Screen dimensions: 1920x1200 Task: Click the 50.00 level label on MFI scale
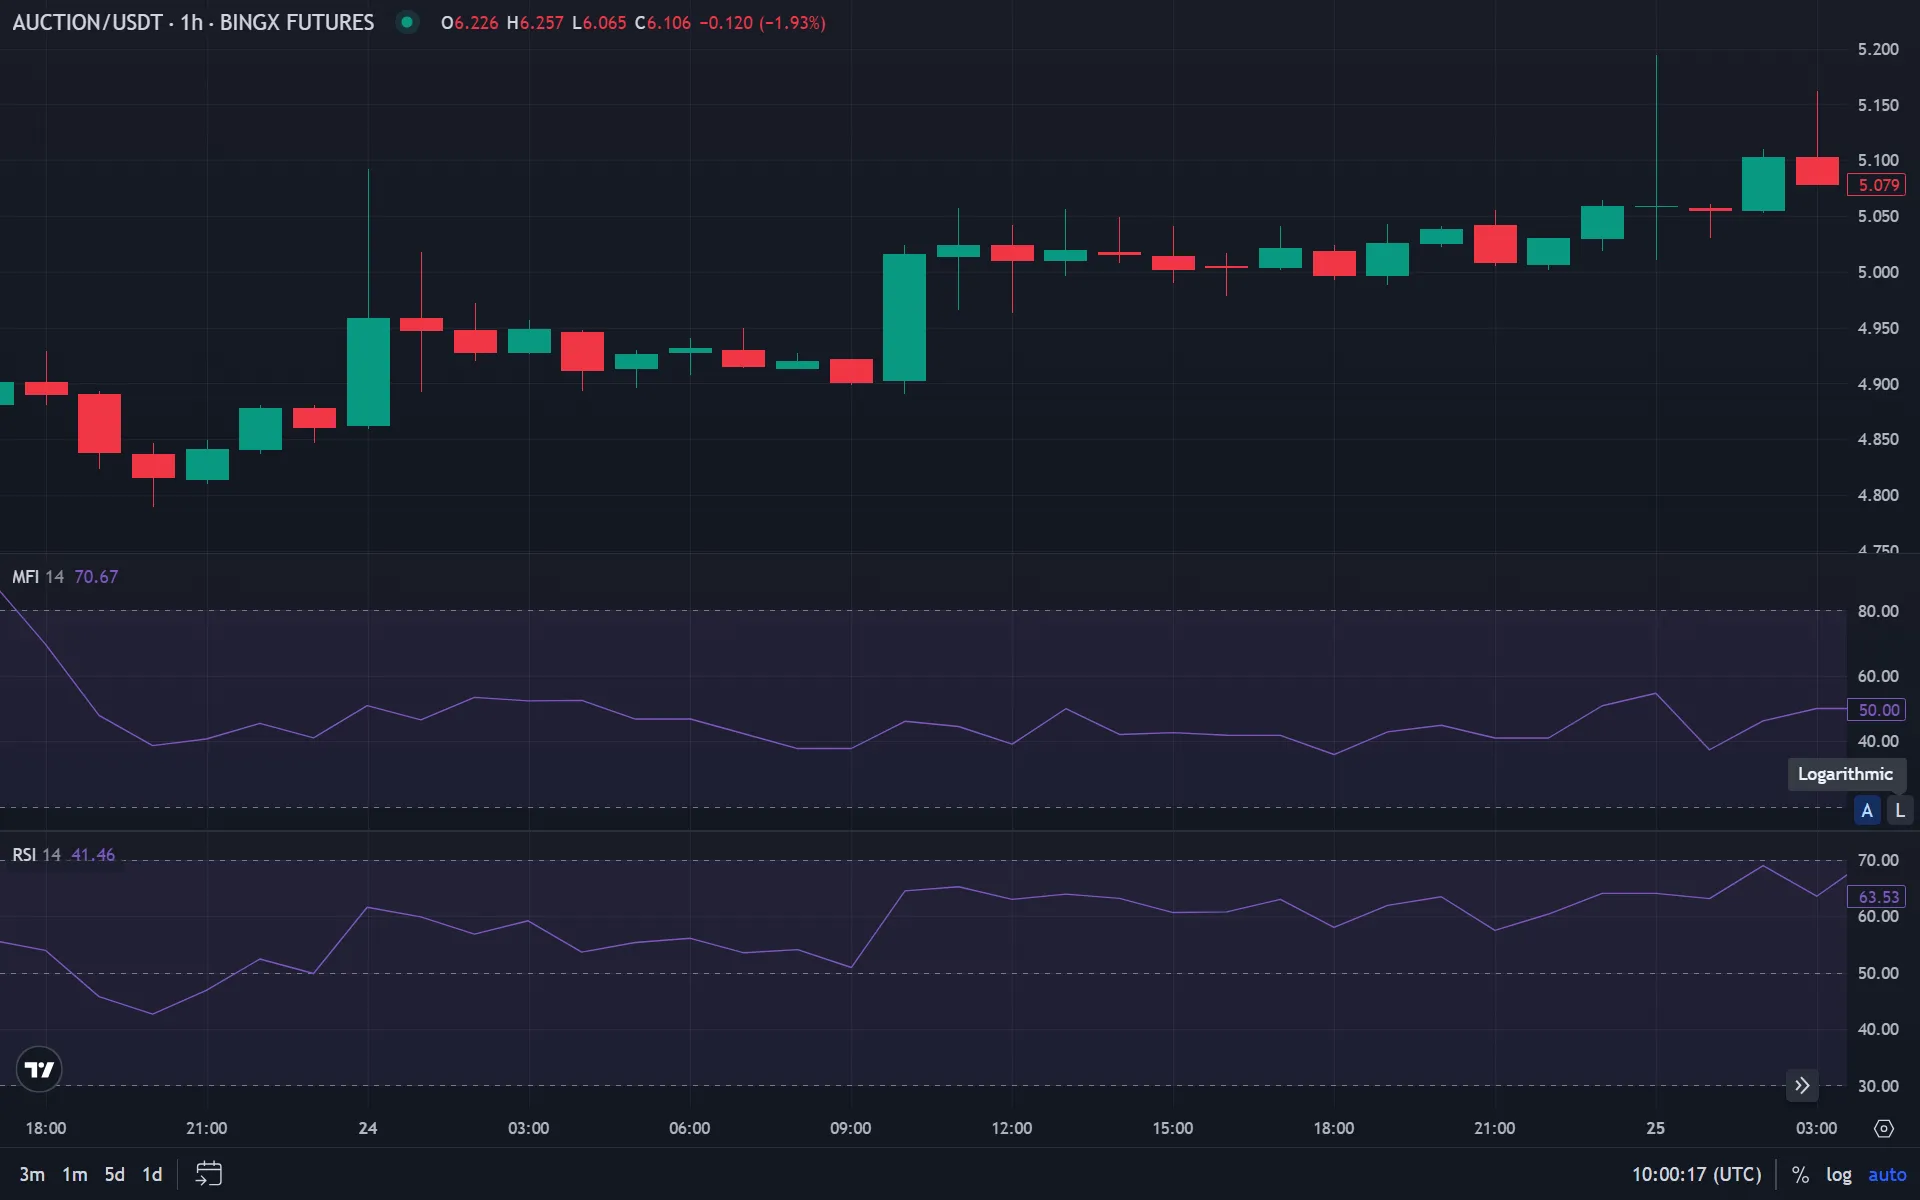(x=1876, y=709)
